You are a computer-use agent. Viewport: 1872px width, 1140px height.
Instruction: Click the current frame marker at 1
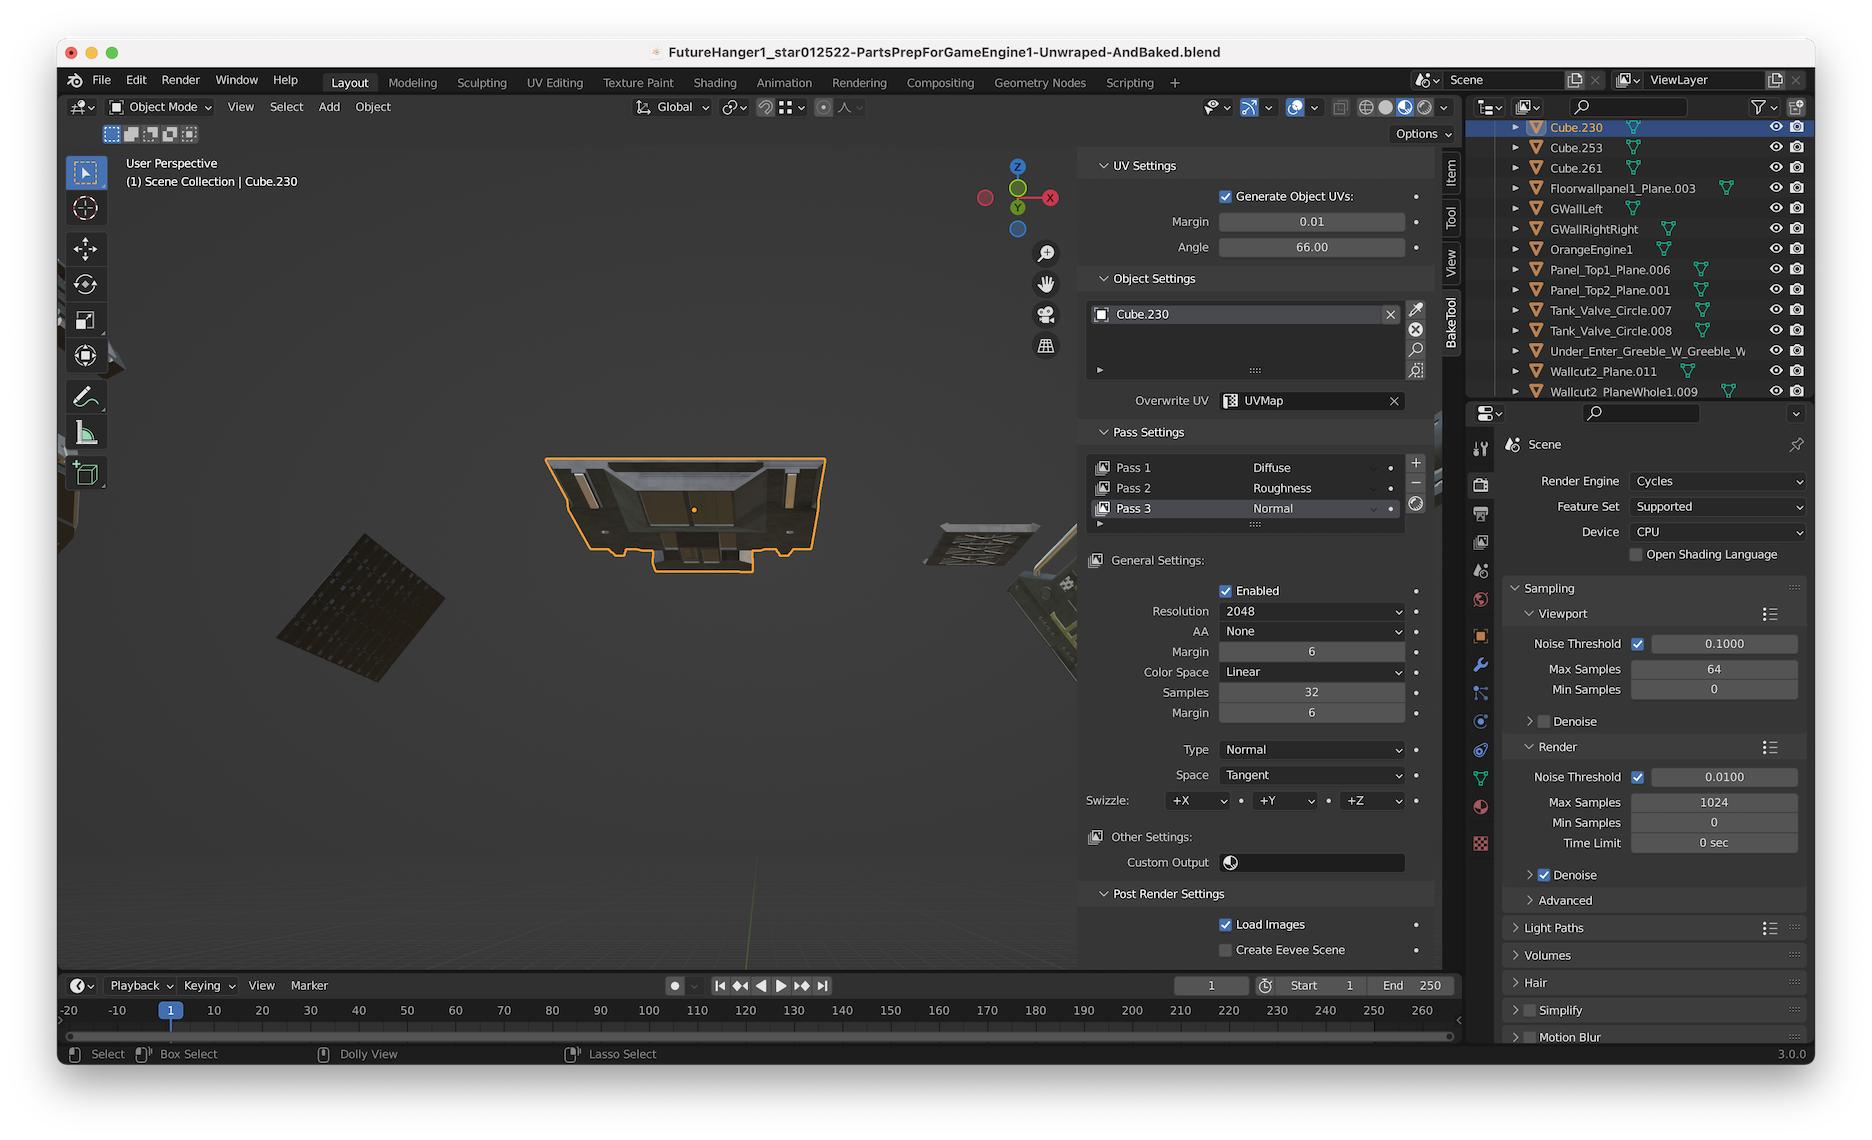(171, 1011)
